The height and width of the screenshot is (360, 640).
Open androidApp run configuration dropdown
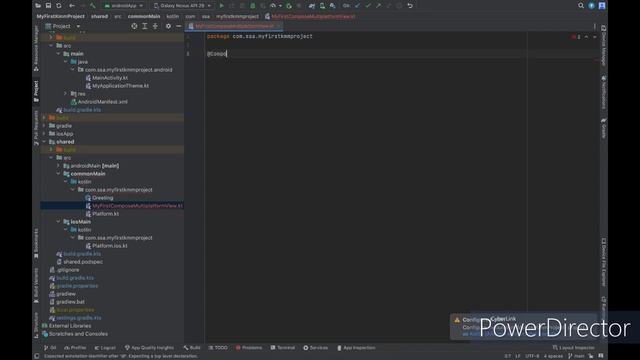[x=124, y=6]
